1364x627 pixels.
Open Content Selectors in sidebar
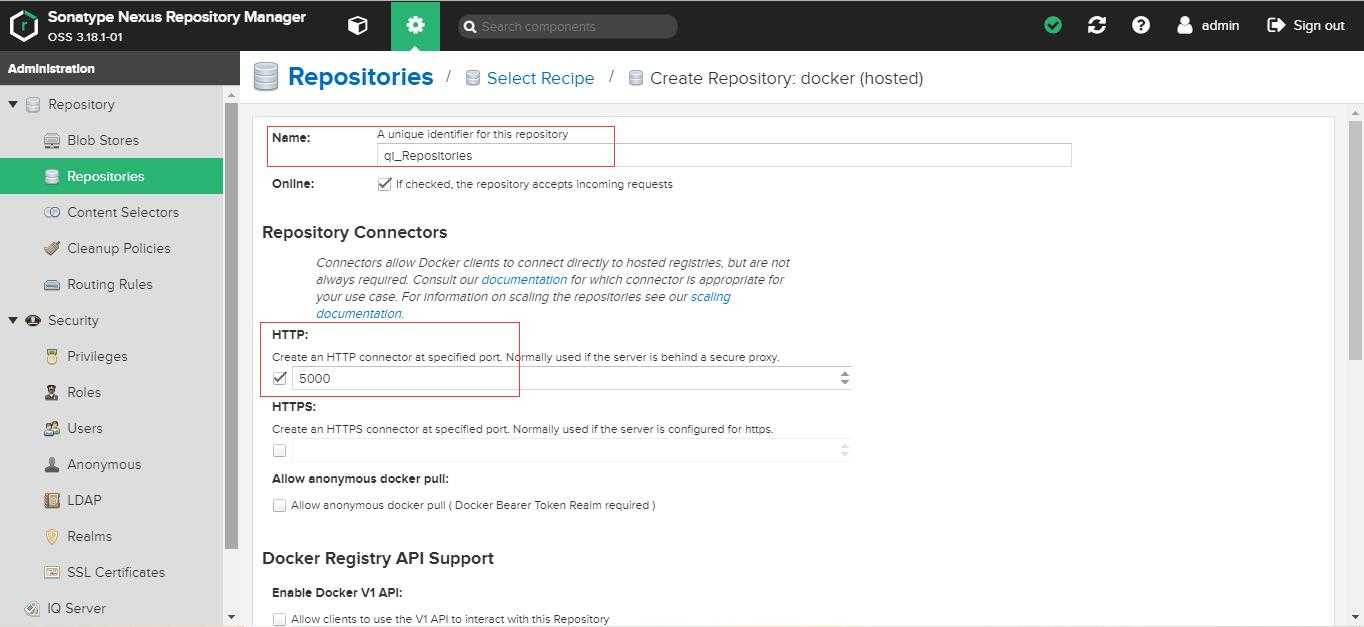click(111, 213)
